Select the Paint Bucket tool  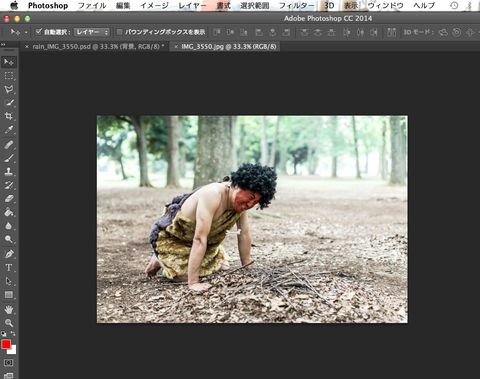9,212
